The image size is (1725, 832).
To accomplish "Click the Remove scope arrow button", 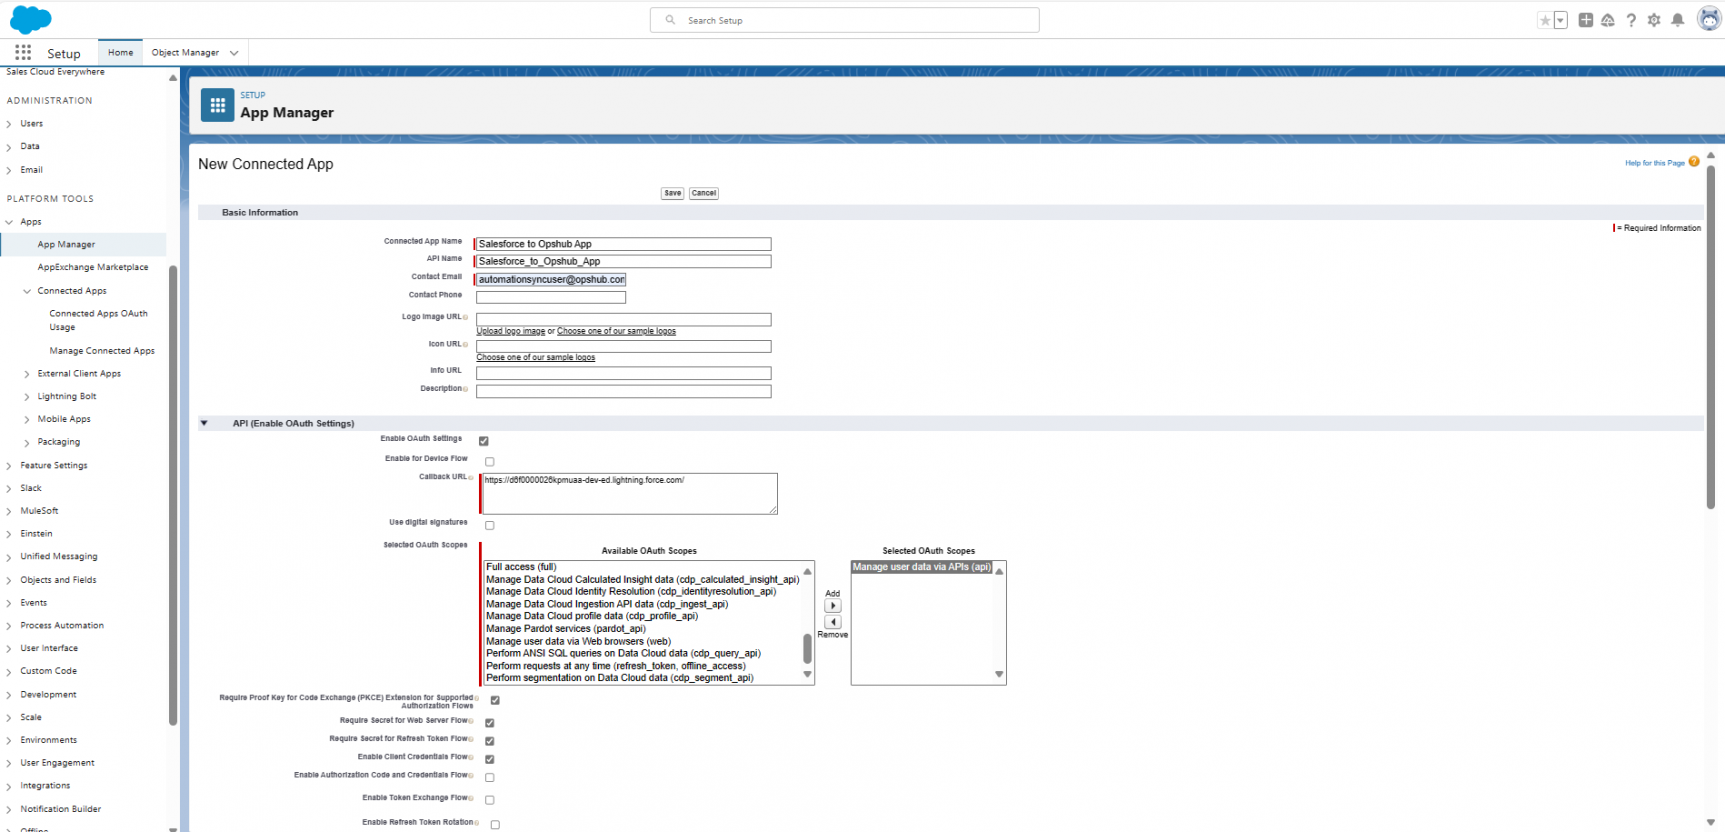I will (833, 622).
